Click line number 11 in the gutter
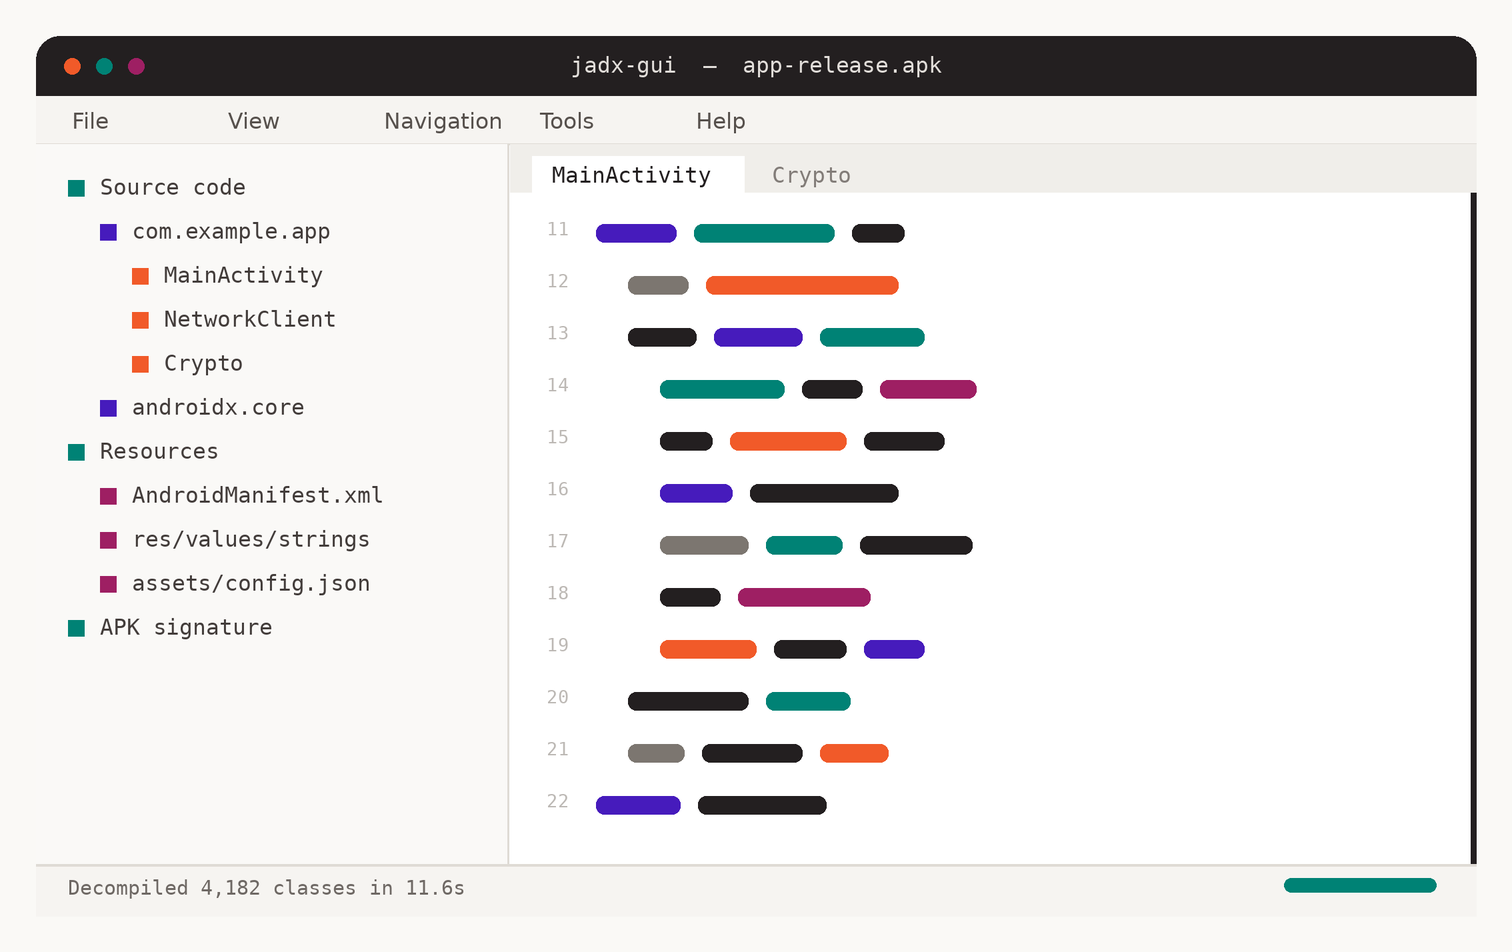Screen dimensions: 1512x952 (558, 230)
